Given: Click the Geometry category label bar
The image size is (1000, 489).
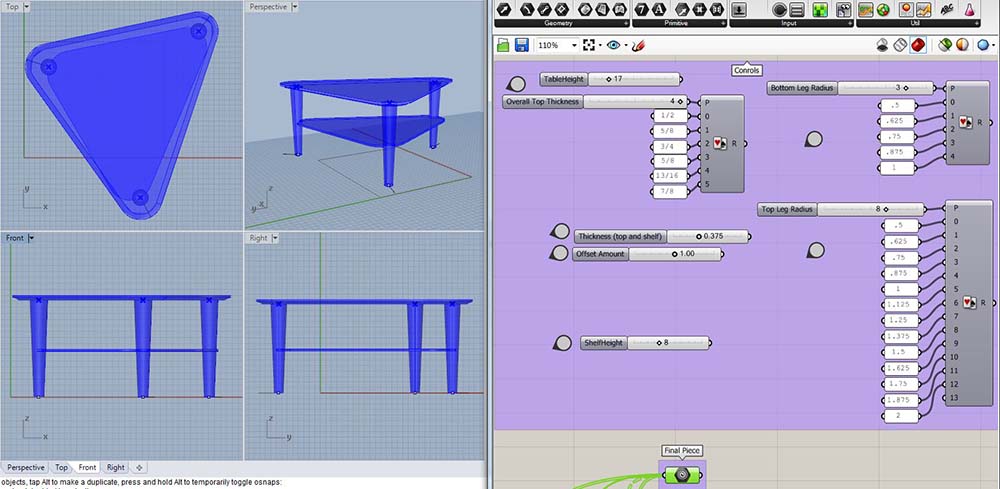Looking at the screenshot, I should (x=562, y=22).
